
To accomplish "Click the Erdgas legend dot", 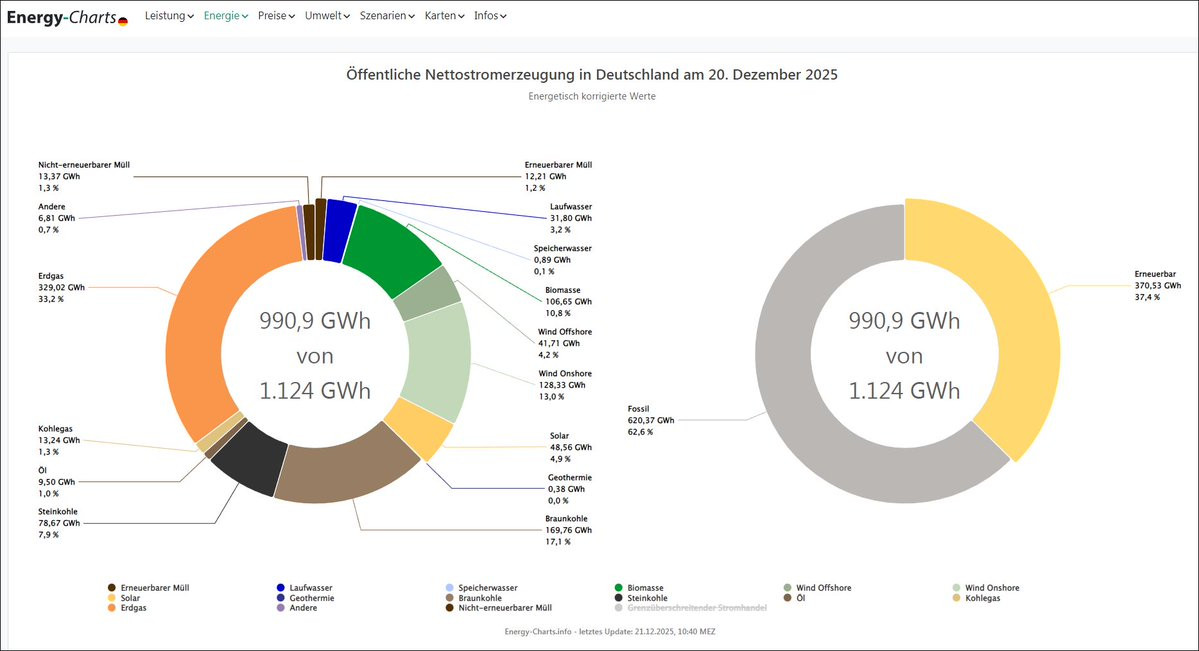I will (111, 608).
